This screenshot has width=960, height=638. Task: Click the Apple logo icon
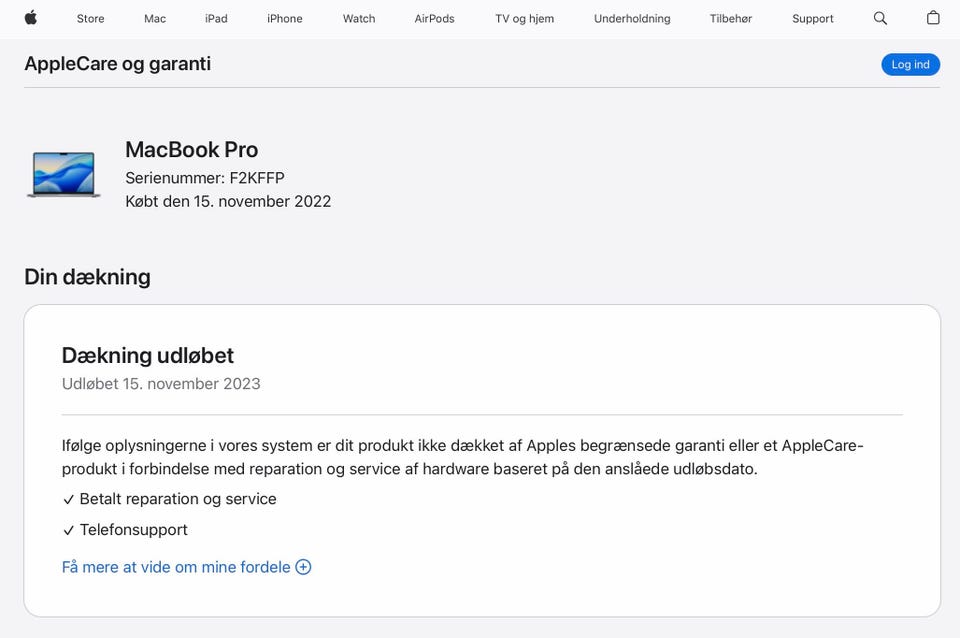(x=31, y=18)
